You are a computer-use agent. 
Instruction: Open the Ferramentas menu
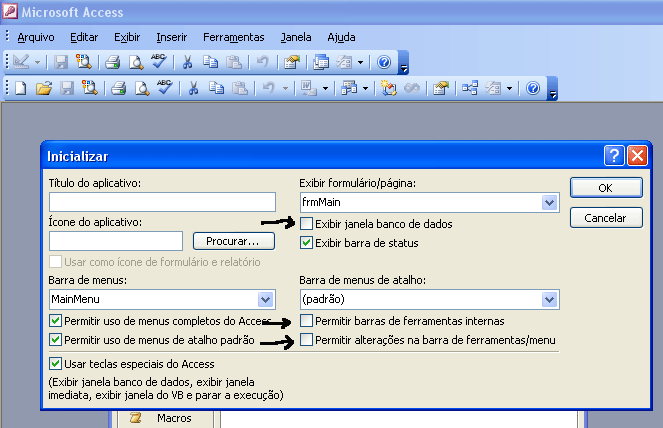(233, 37)
